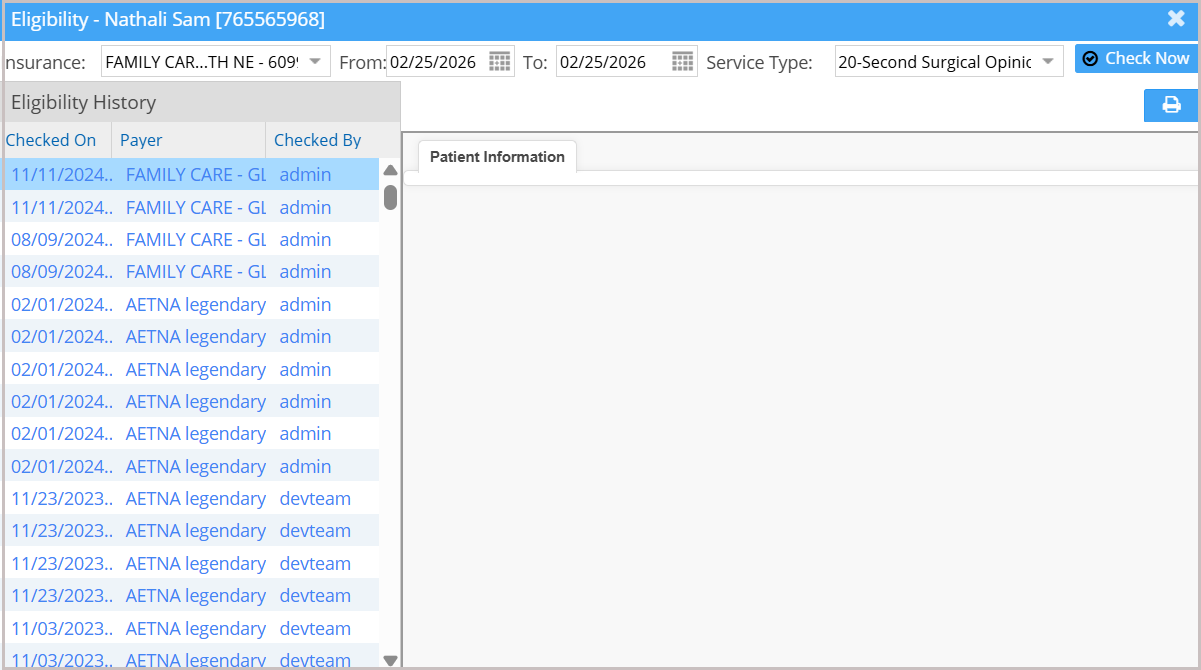
Task: Click the Check Now button
Action: tap(1135, 59)
